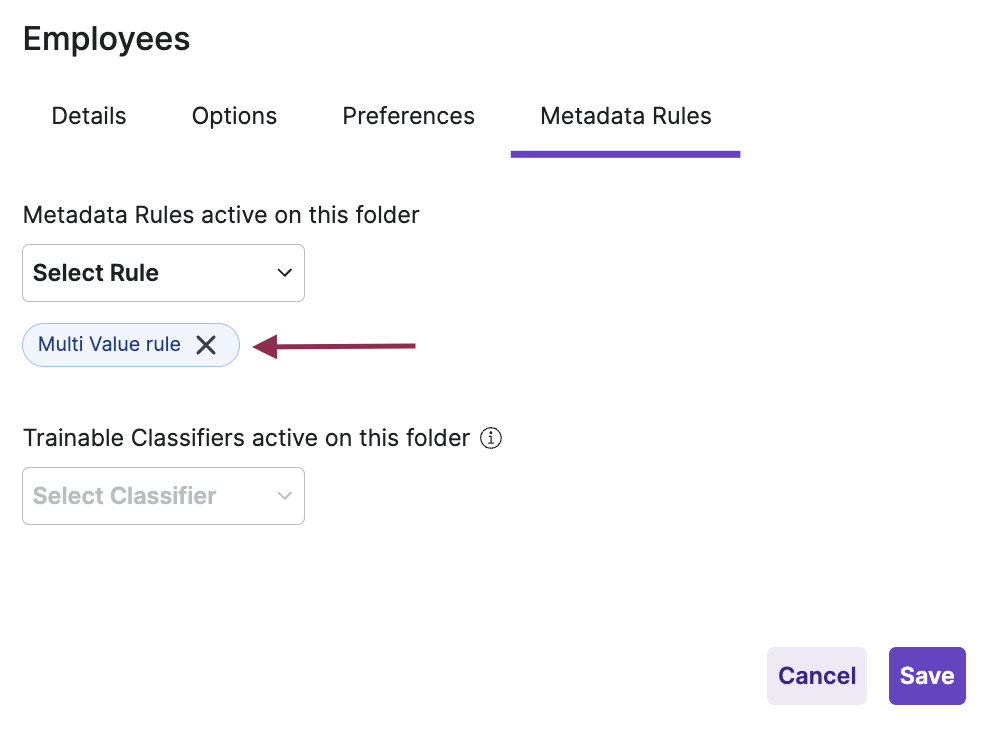
Task: Remove the Multi Value rule chip
Action: (206, 345)
